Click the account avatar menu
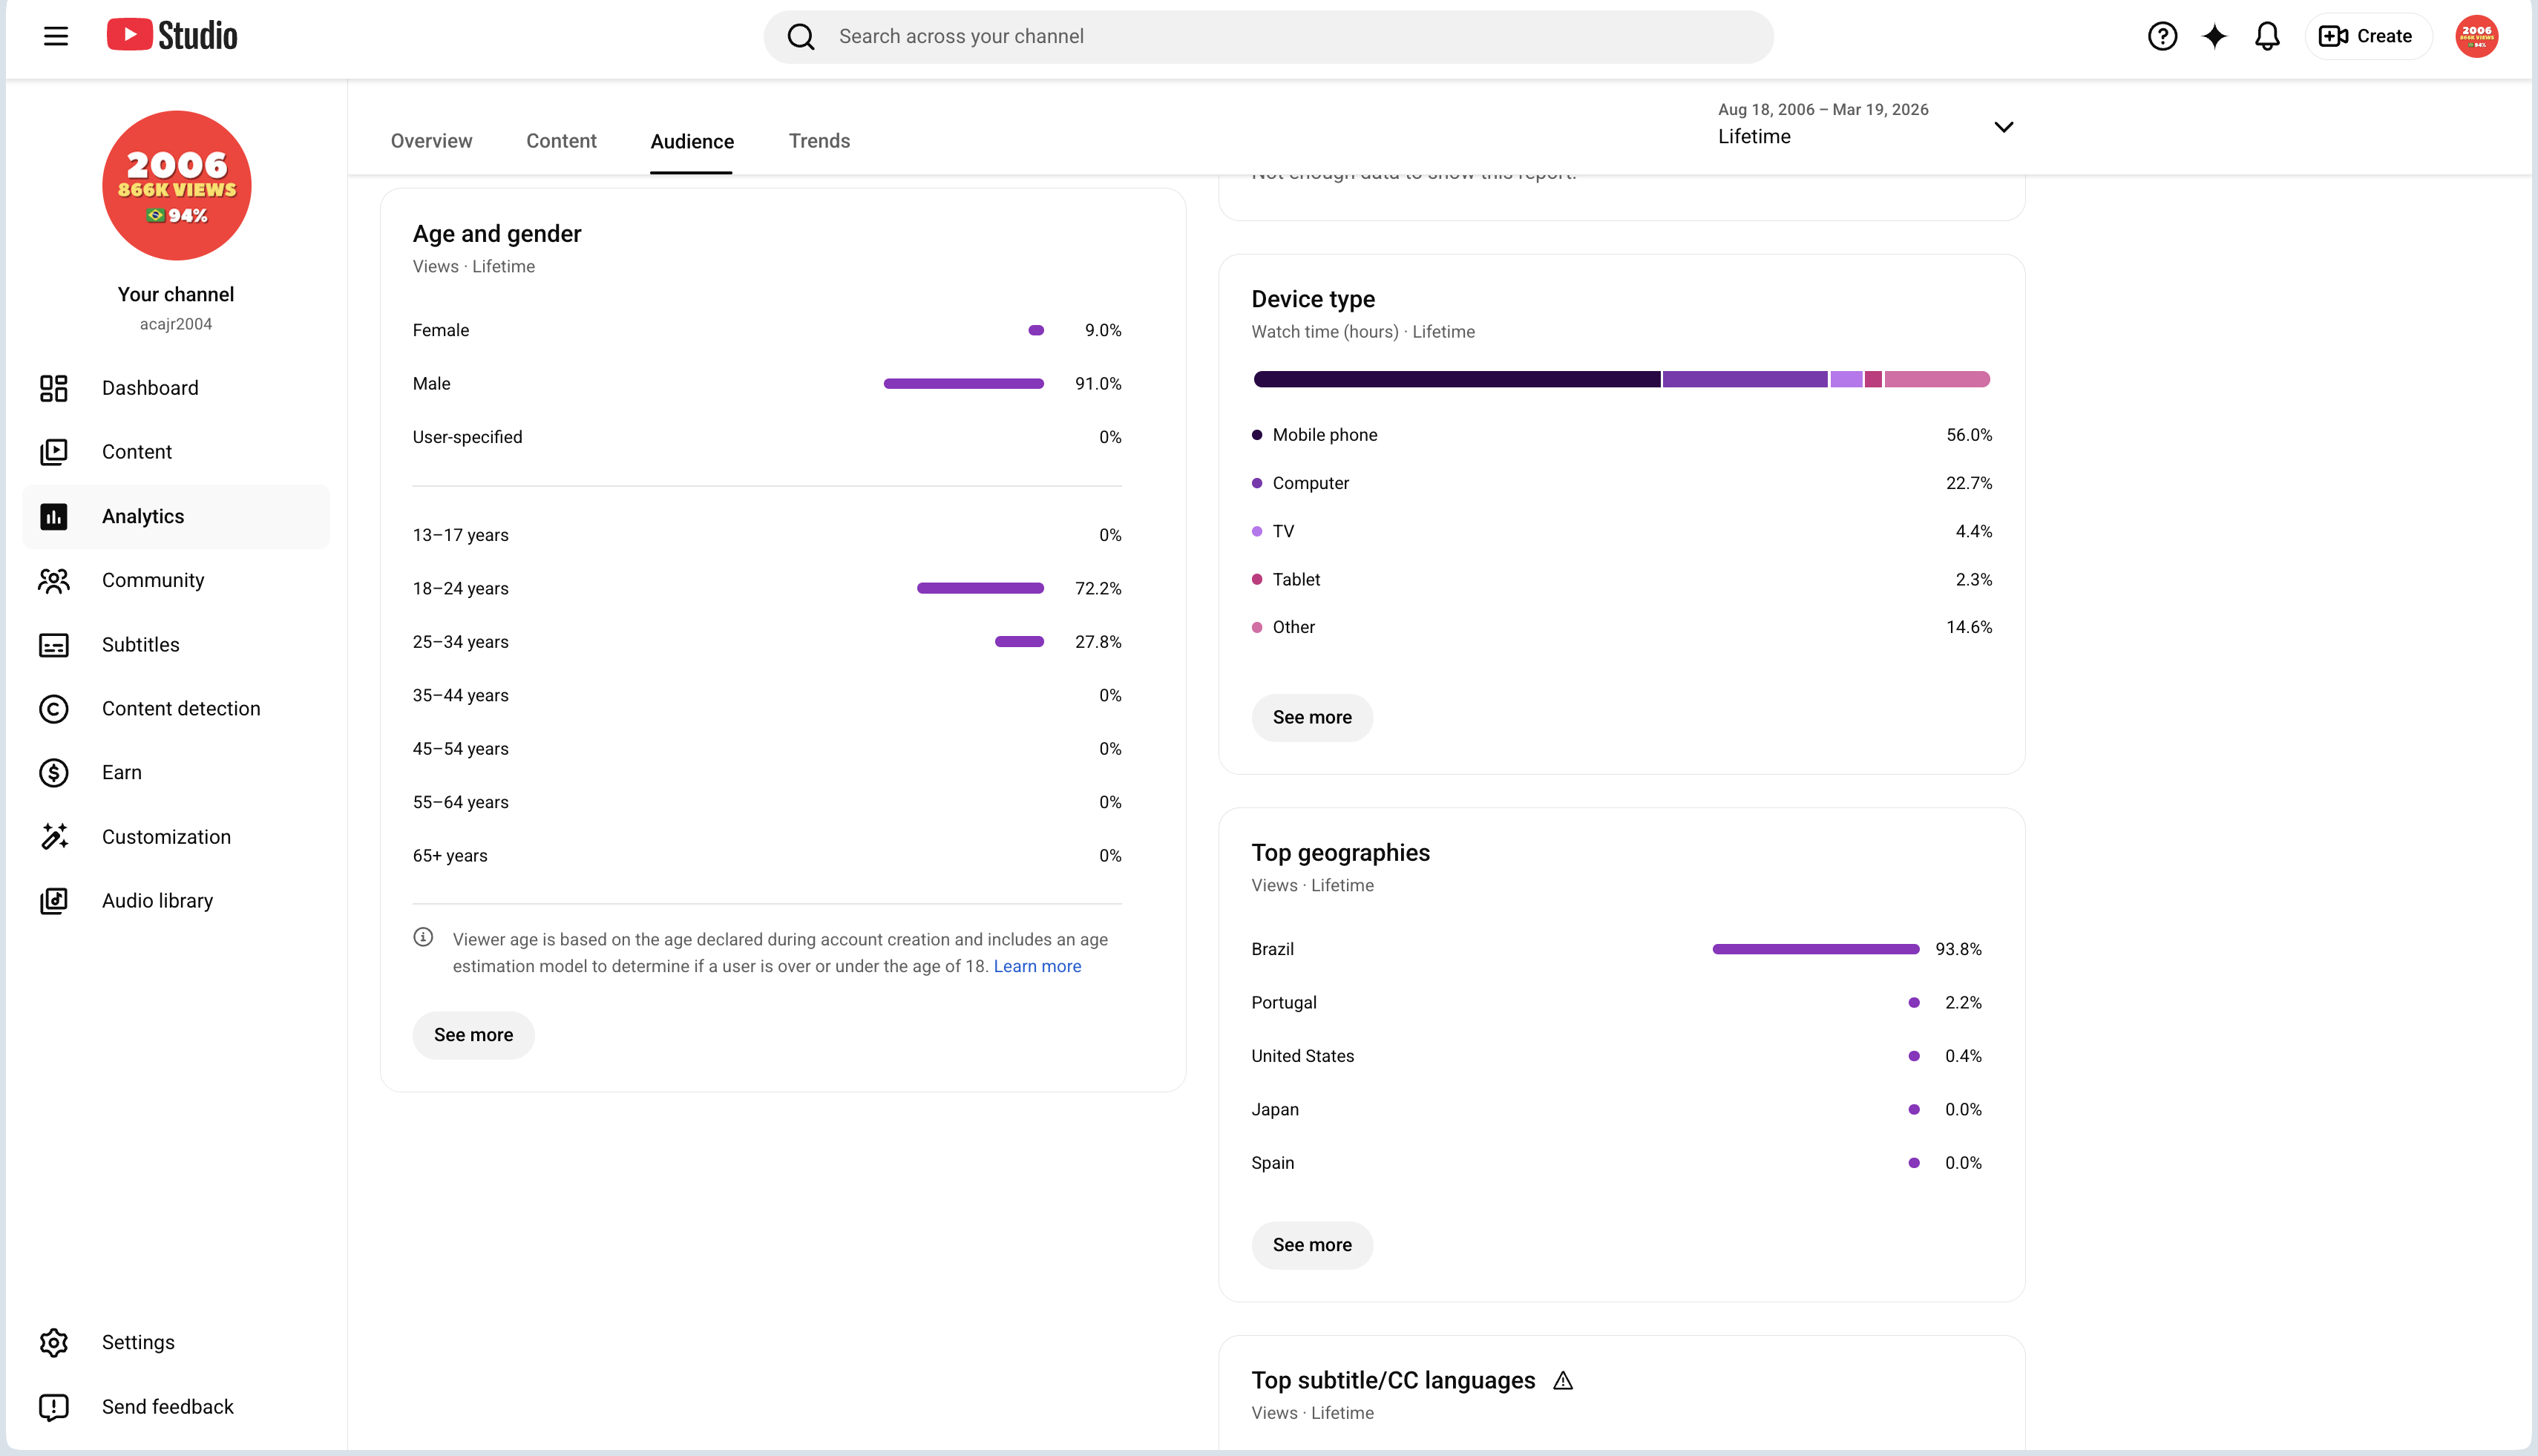 click(x=2476, y=36)
